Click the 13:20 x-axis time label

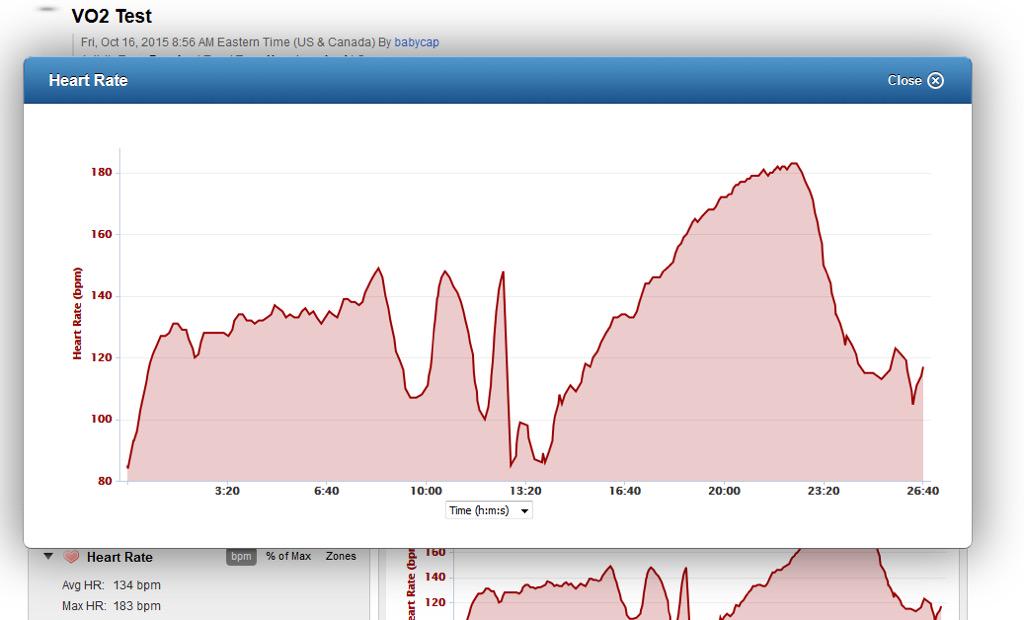526,491
